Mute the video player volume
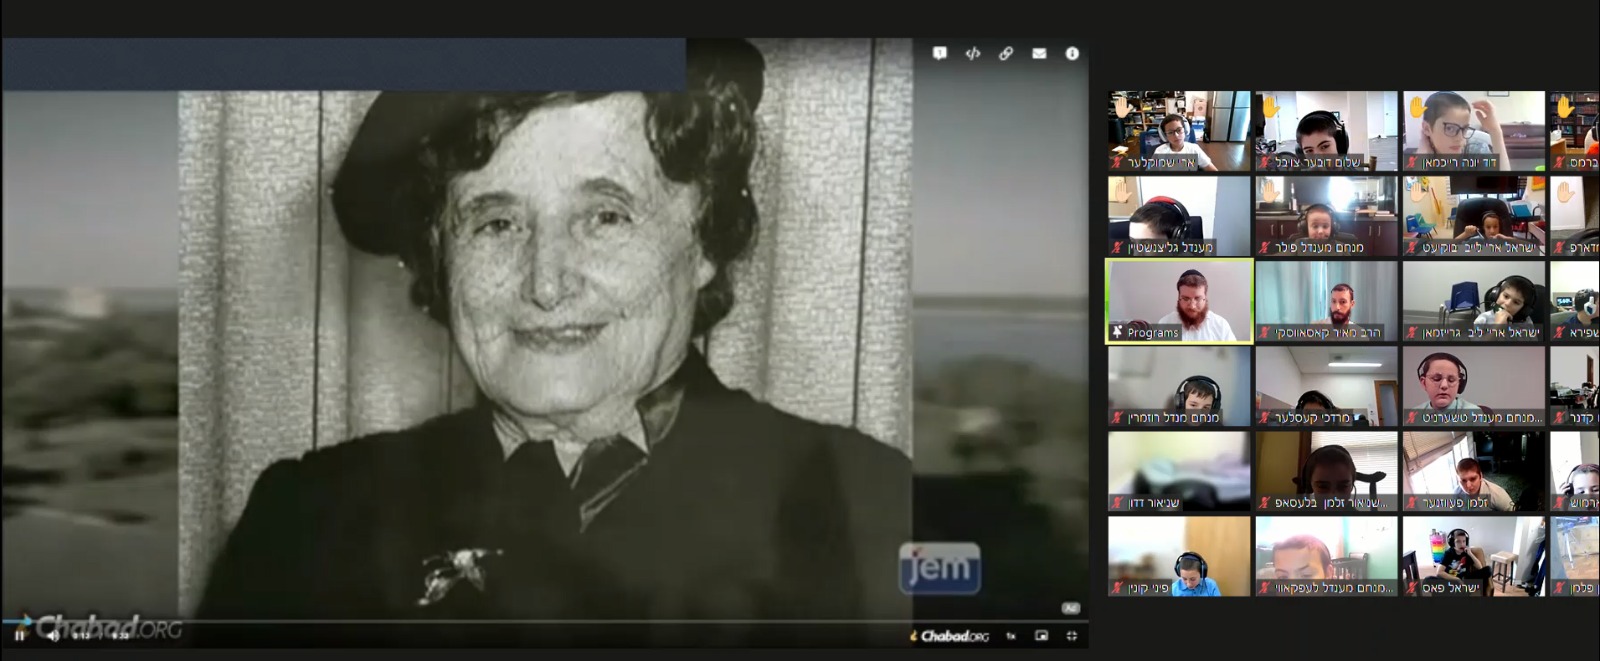This screenshot has width=1600, height=661. [53, 636]
